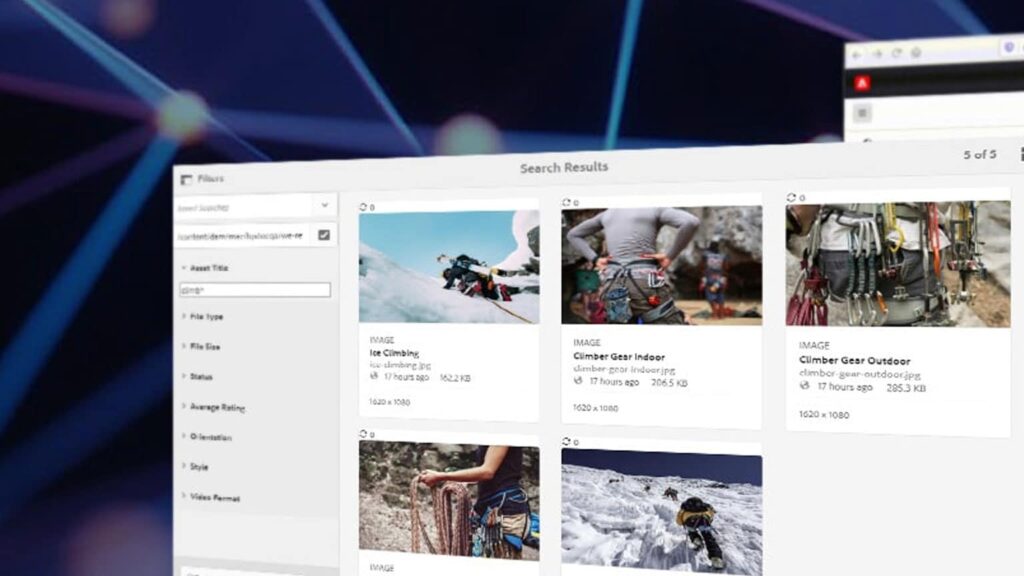Uncheck the content path checkbox

coord(324,235)
